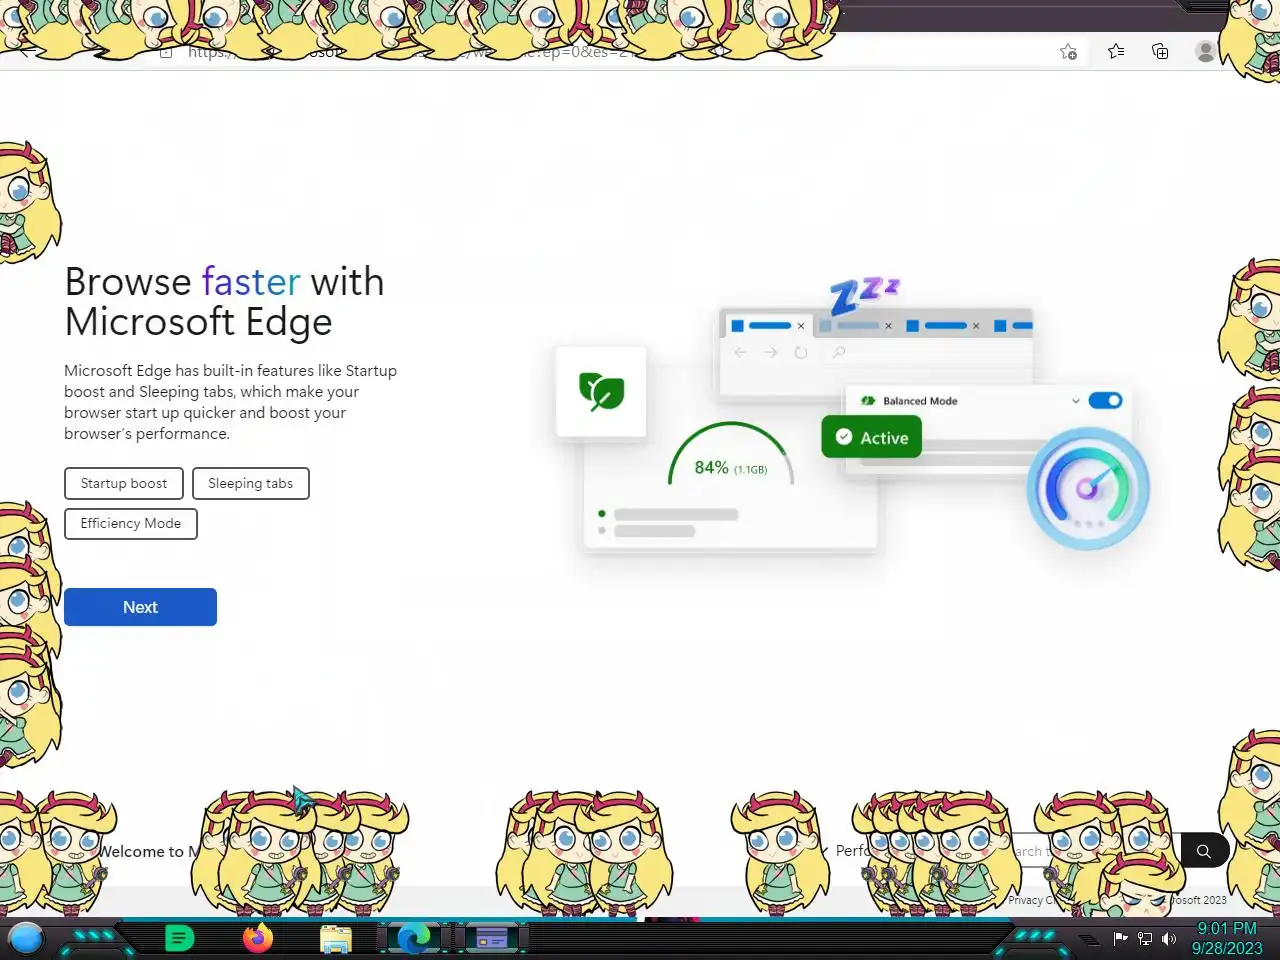Open the Collections icon in Edge toolbar
Image resolution: width=1280 pixels, height=960 pixels.
1160,51
